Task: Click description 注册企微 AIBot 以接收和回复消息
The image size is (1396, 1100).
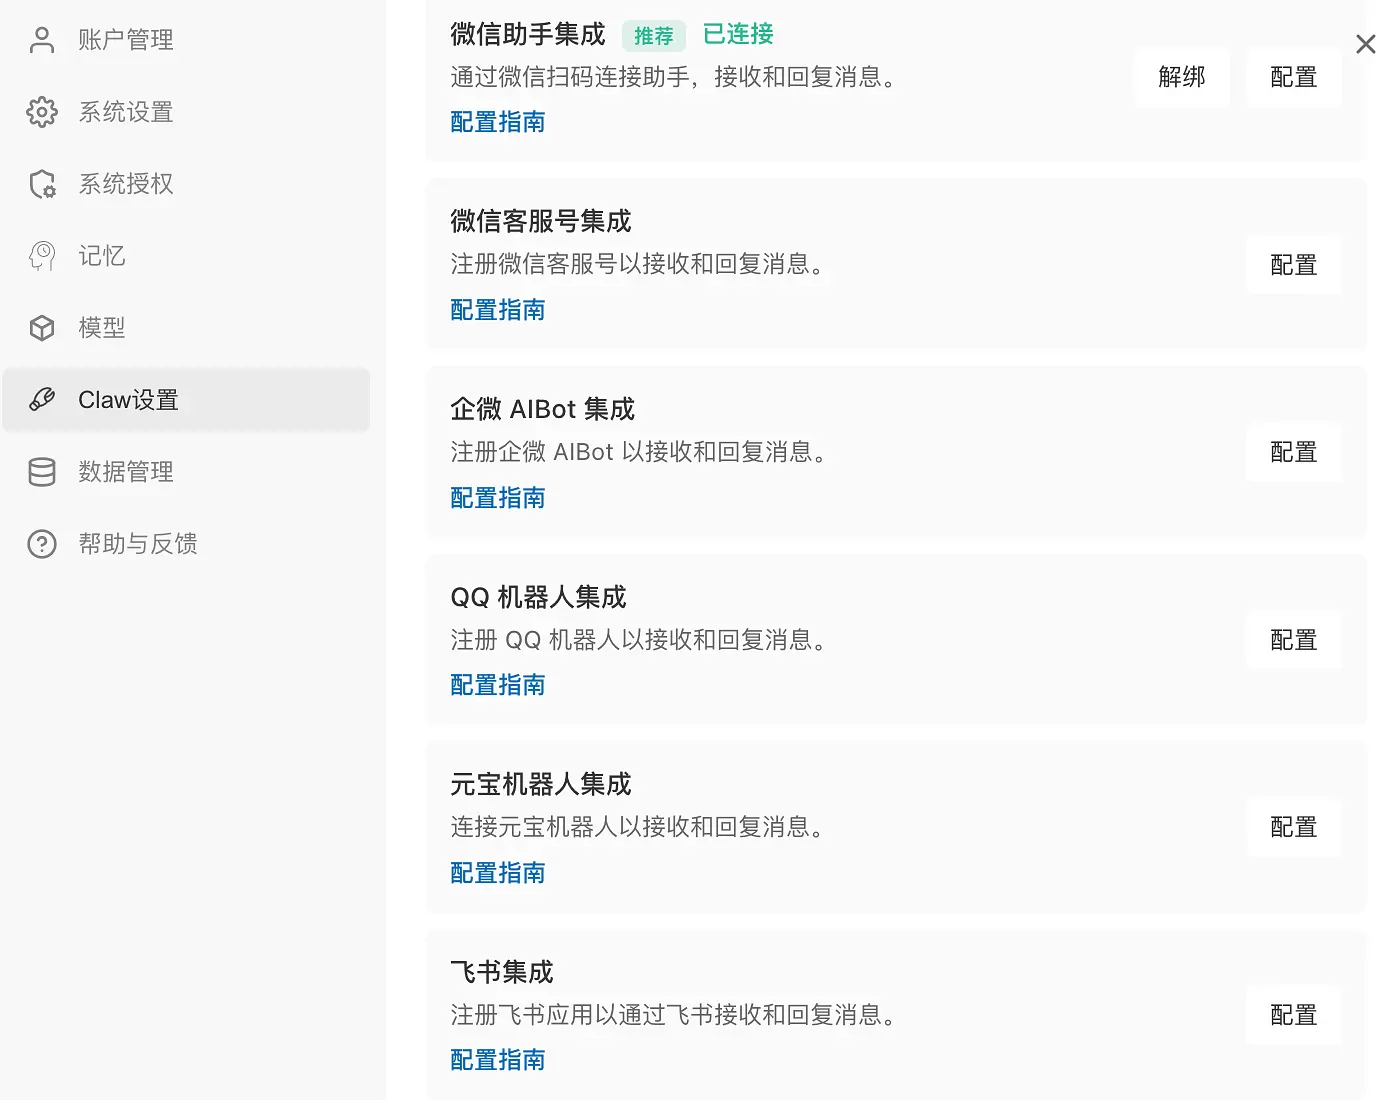Action: click(641, 452)
